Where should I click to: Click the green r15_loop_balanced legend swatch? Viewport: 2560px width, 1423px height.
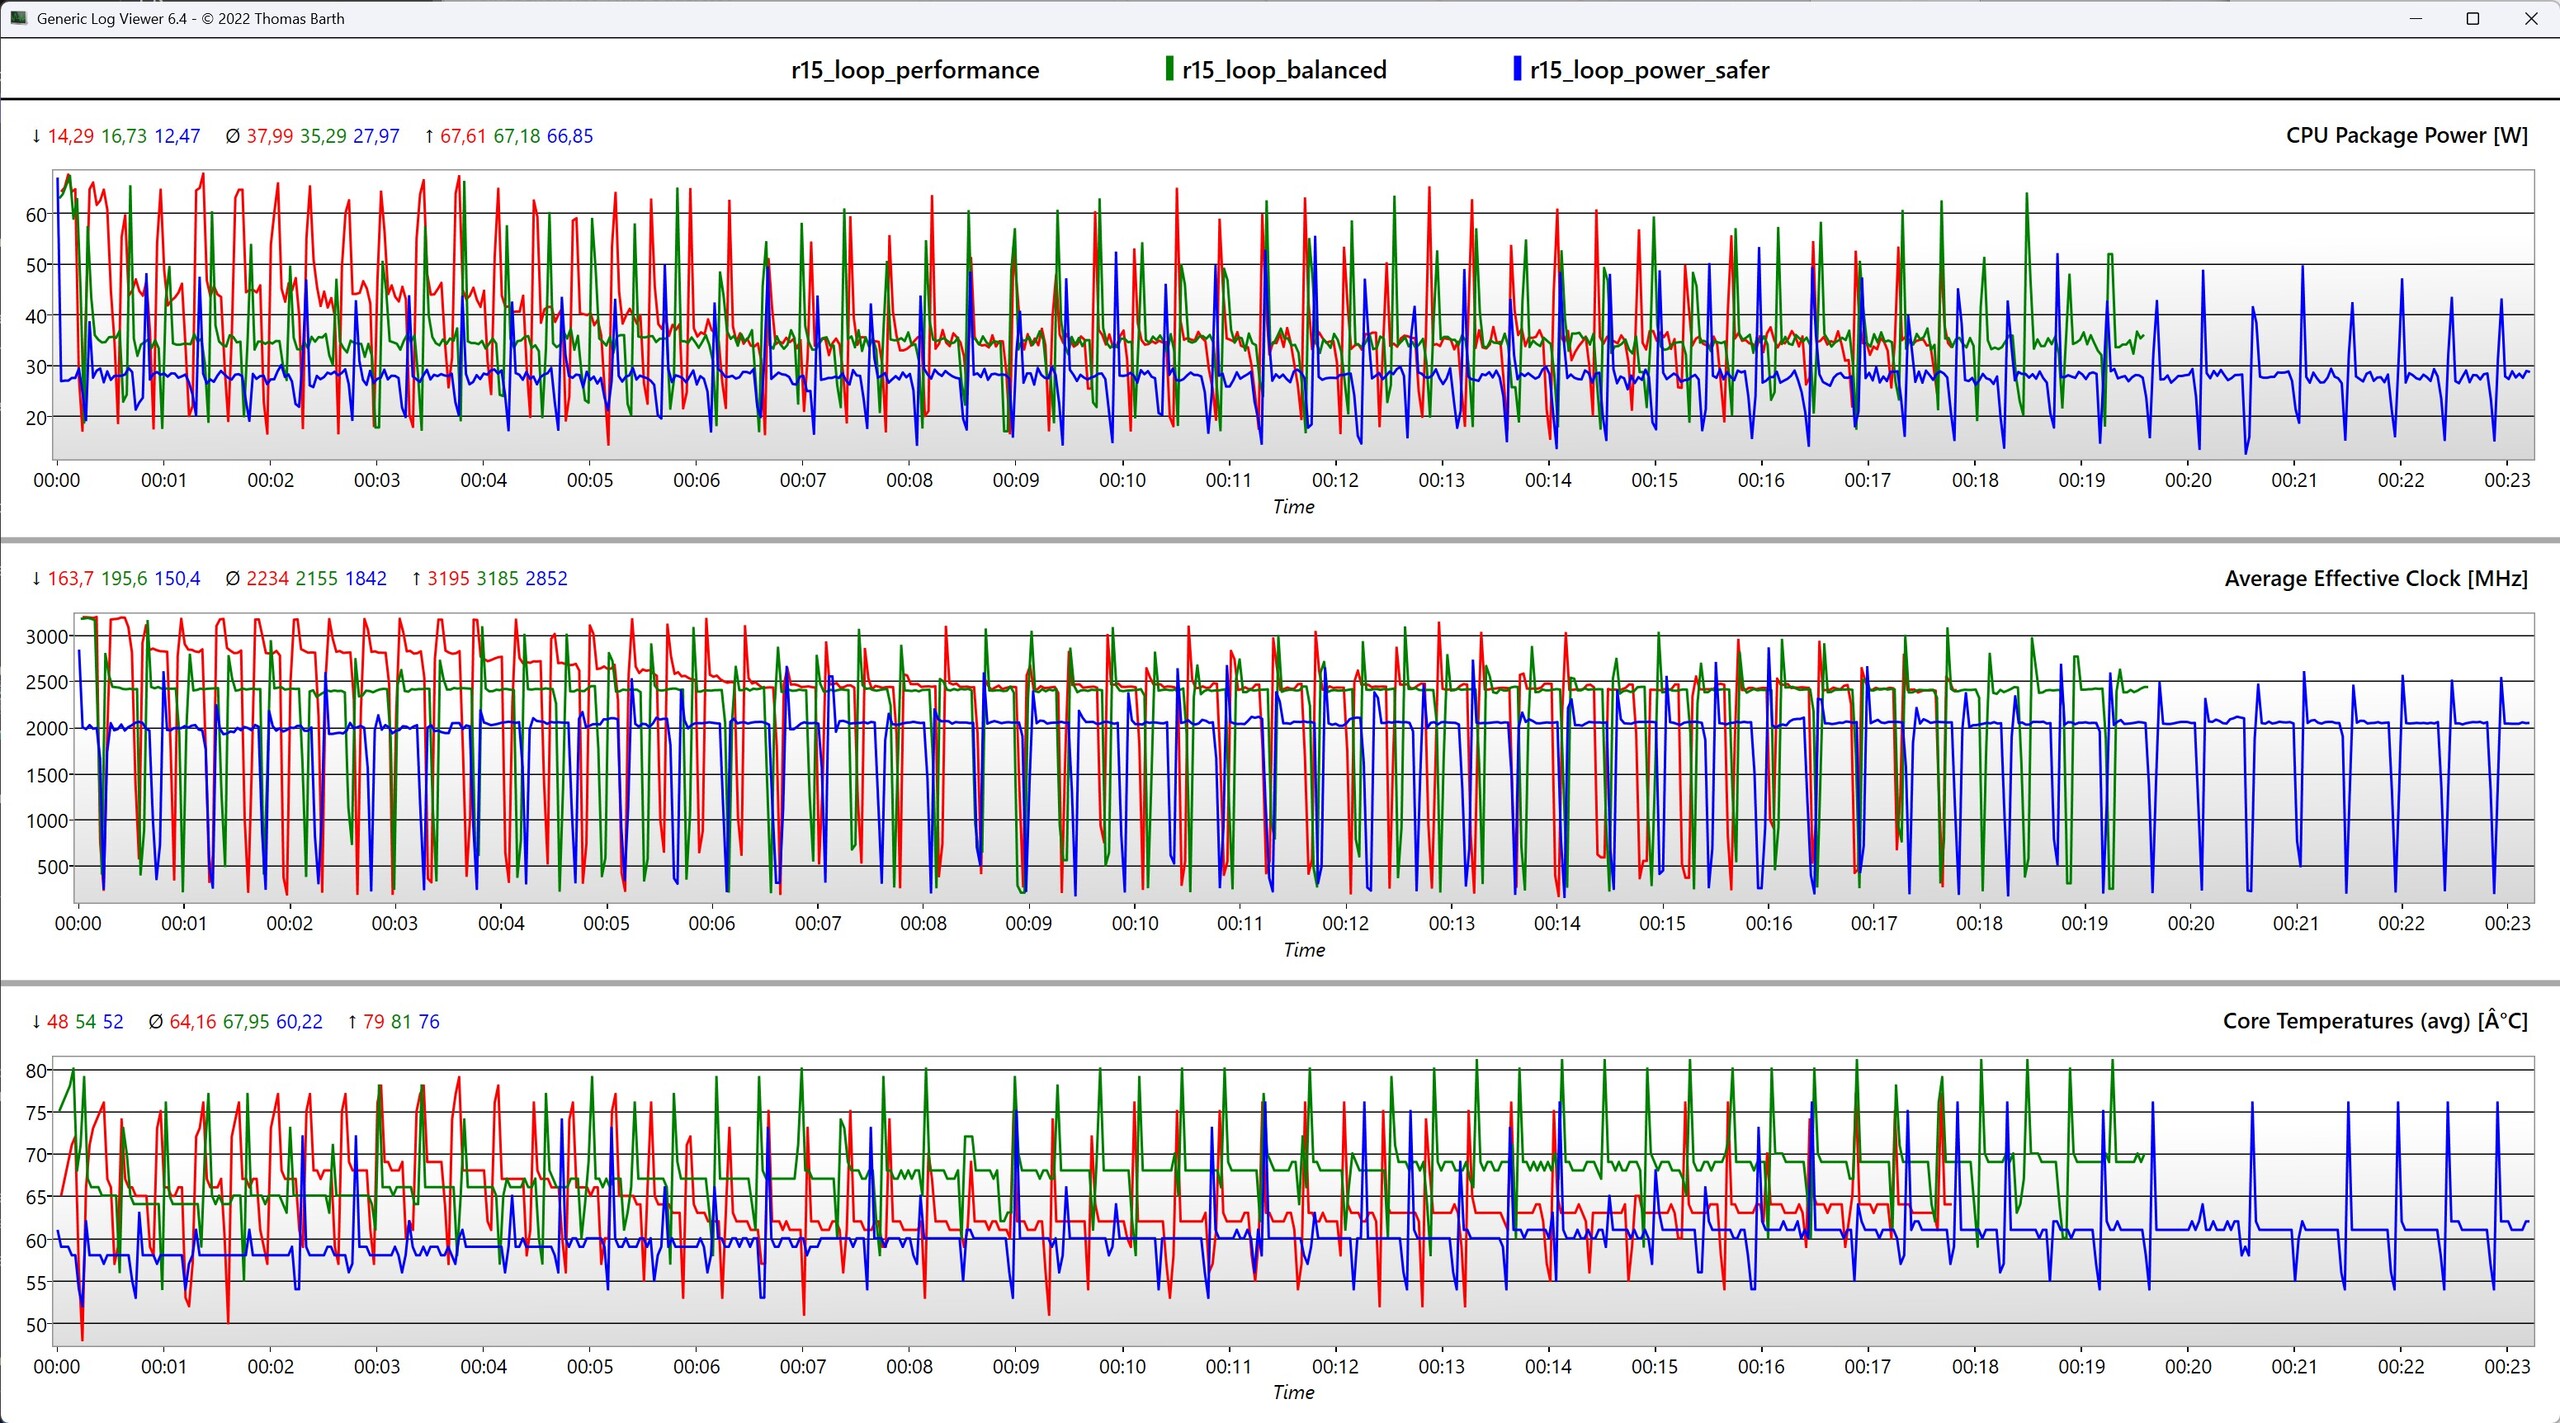point(1169,69)
